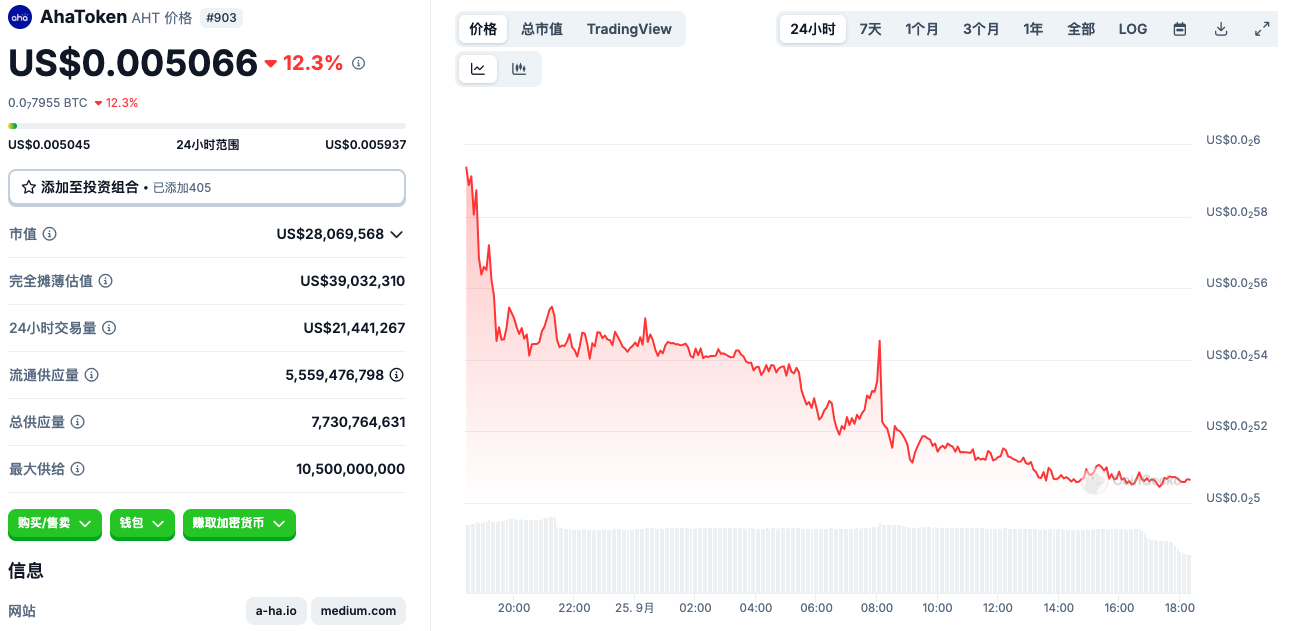The width and height of the screenshot is (1290, 631).
Task: Toggle LOG scale on chart
Action: pyautogui.click(x=1133, y=29)
